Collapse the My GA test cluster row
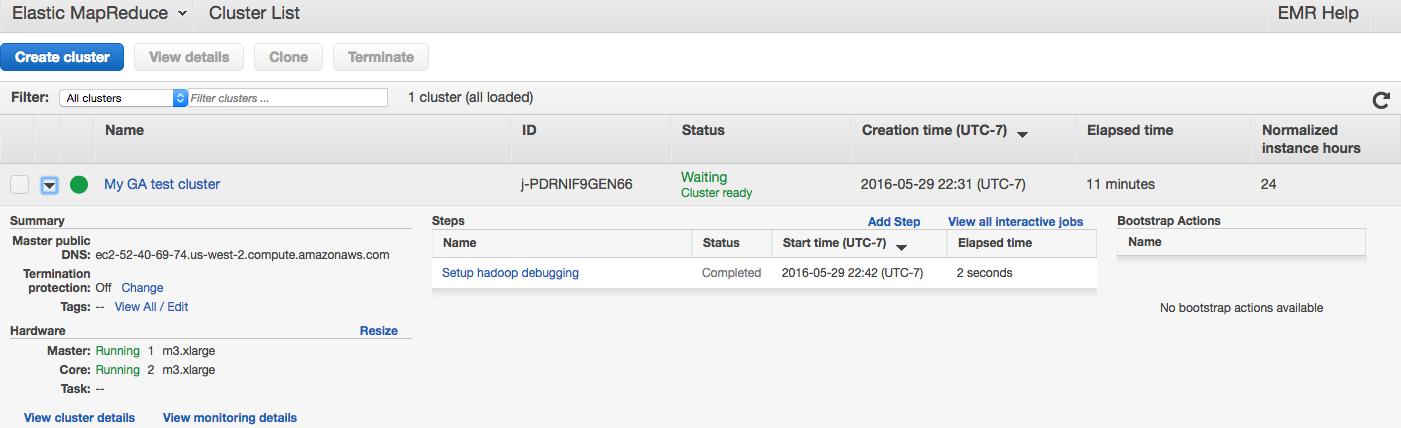The image size is (1401, 428). click(x=49, y=185)
